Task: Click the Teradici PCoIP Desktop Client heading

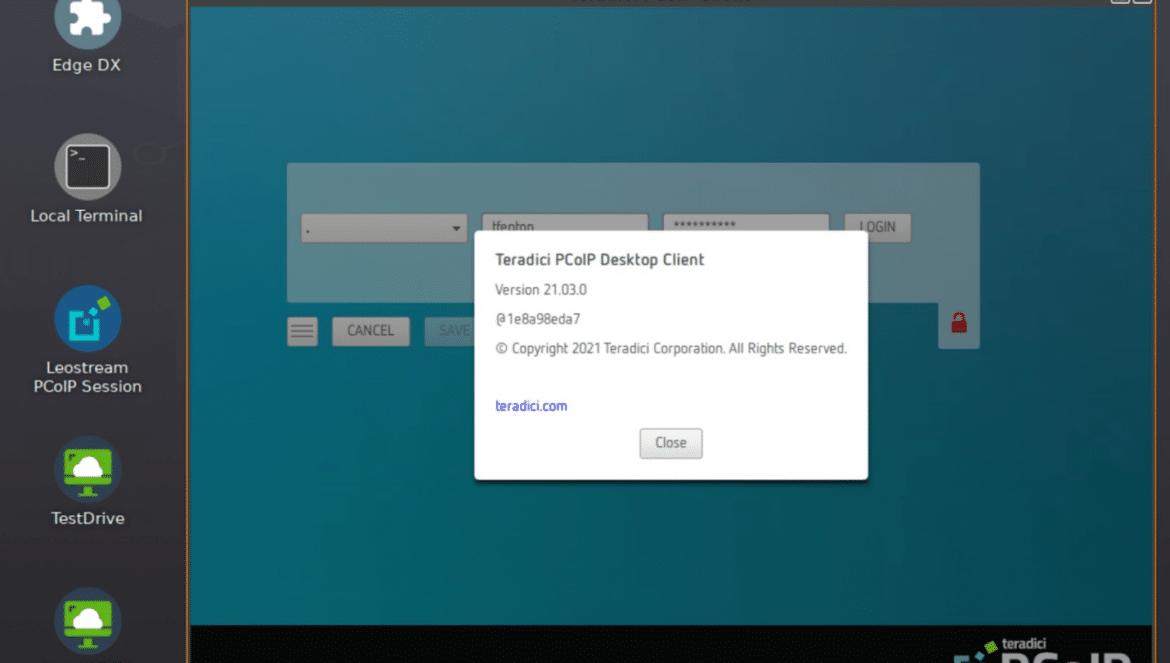Action: pos(600,260)
